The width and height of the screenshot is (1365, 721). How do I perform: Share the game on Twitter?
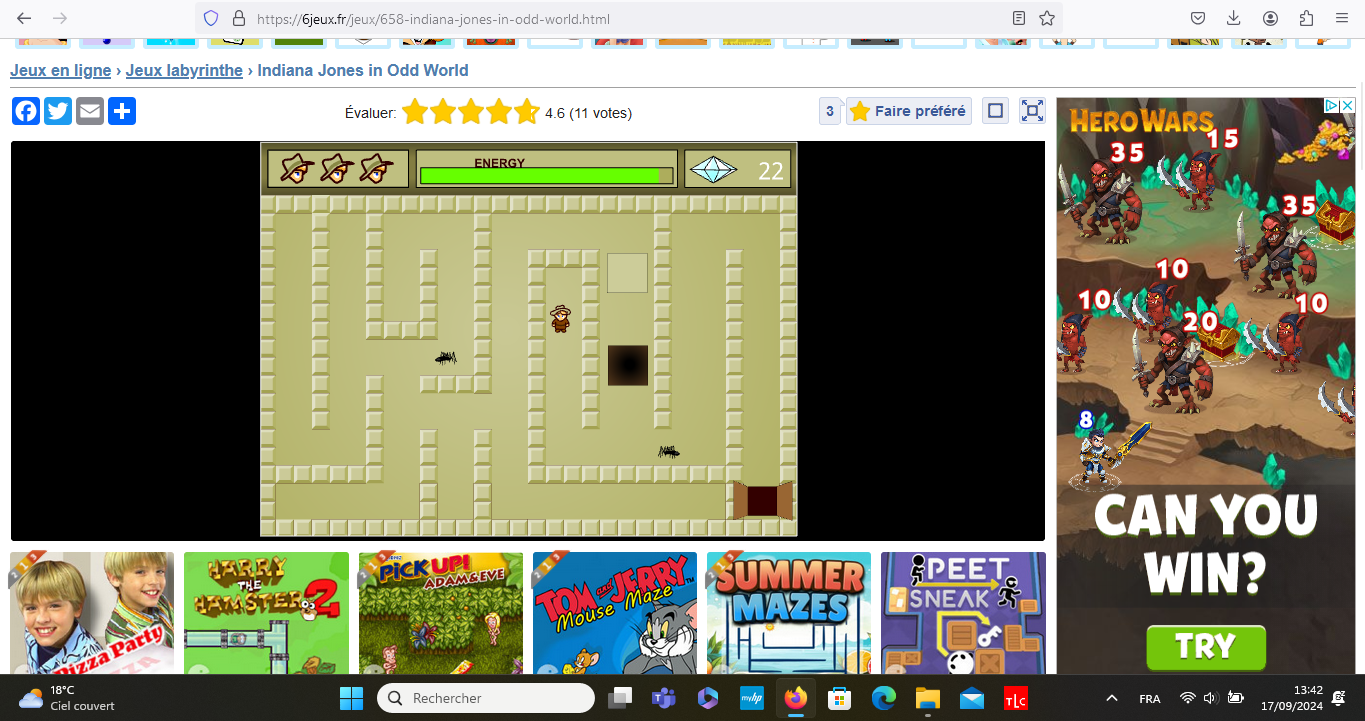(58, 111)
